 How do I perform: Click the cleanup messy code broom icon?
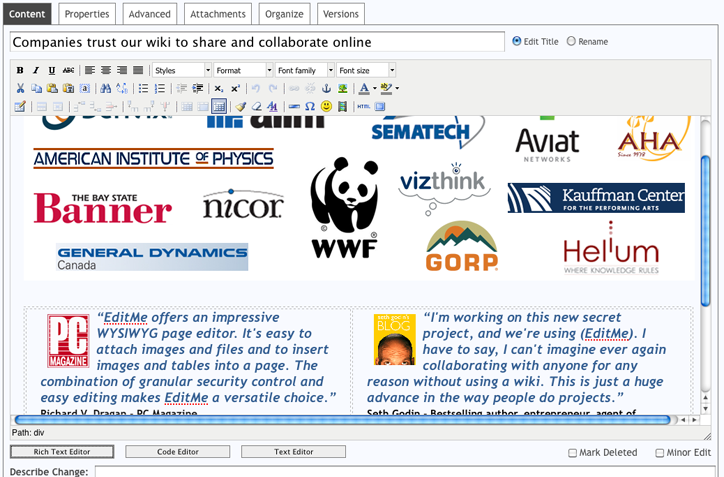click(240, 106)
